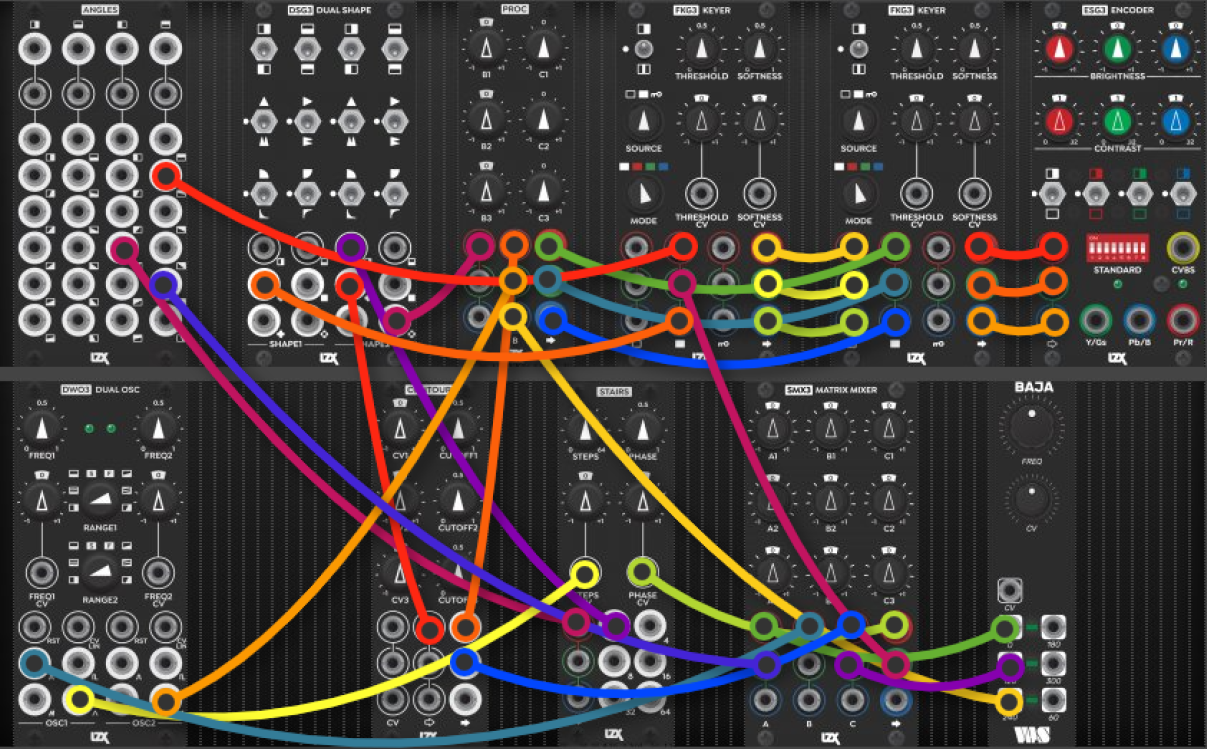Click SOFTNESS knob on second Keyer

click(x=973, y=48)
